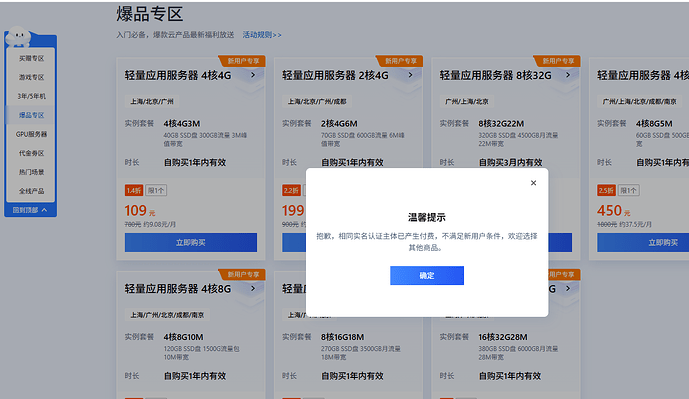
Task: Click 回到顶部 back-to-top button
Action: tap(30, 210)
